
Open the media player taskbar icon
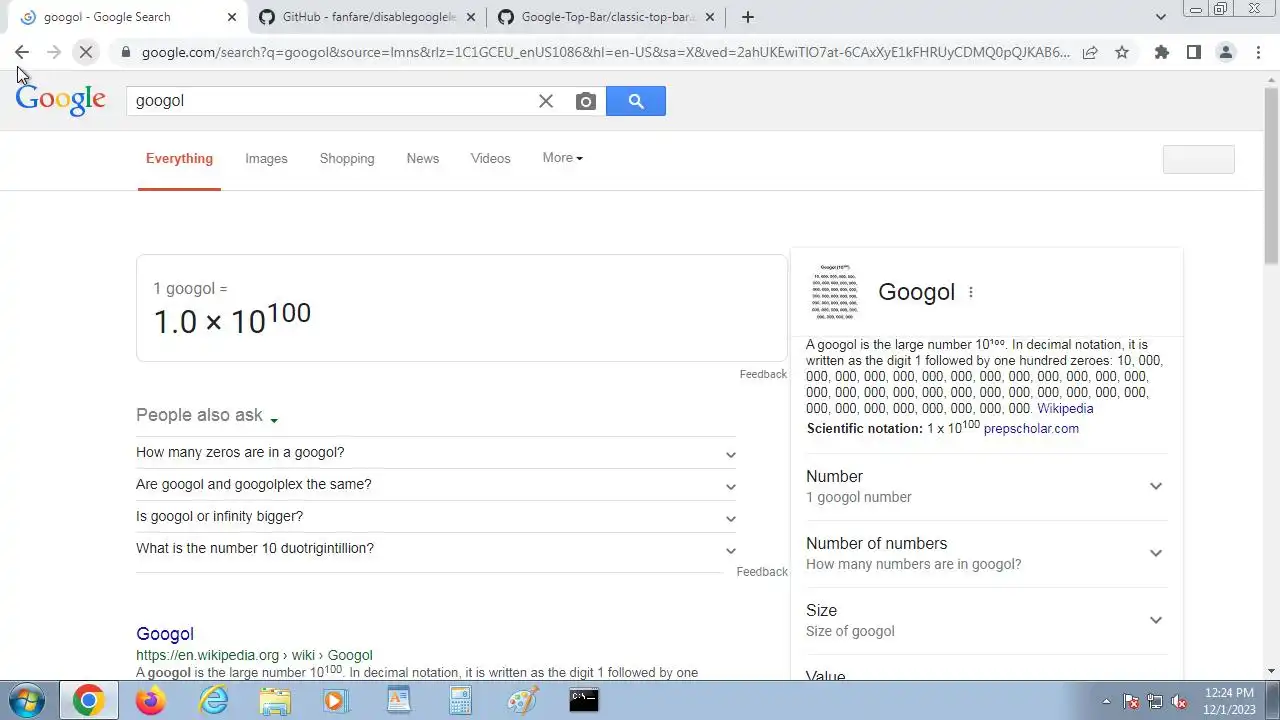click(x=337, y=700)
